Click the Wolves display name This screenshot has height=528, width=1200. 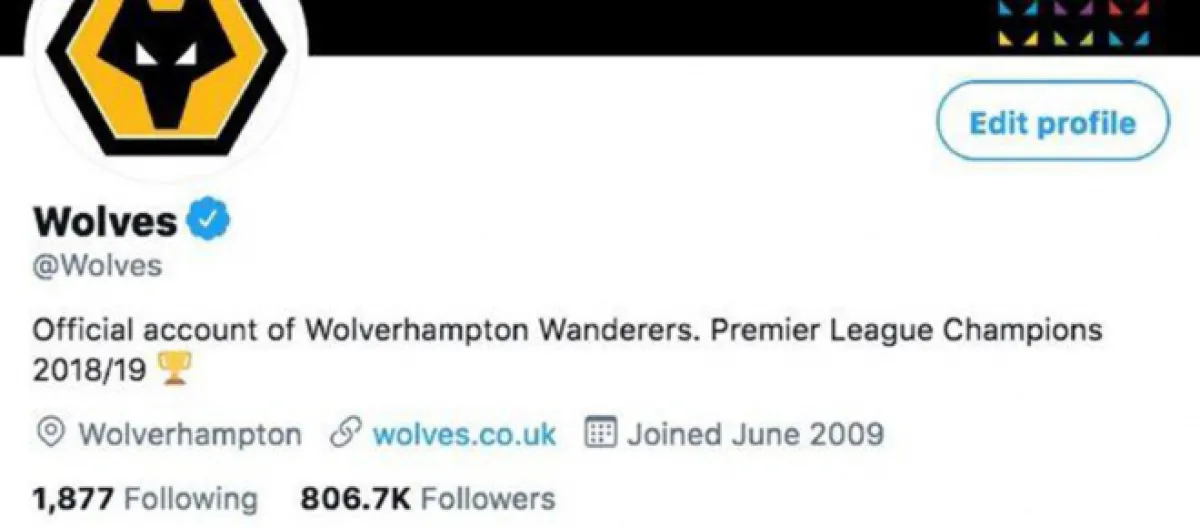pyautogui.click(x=105, y=221)
